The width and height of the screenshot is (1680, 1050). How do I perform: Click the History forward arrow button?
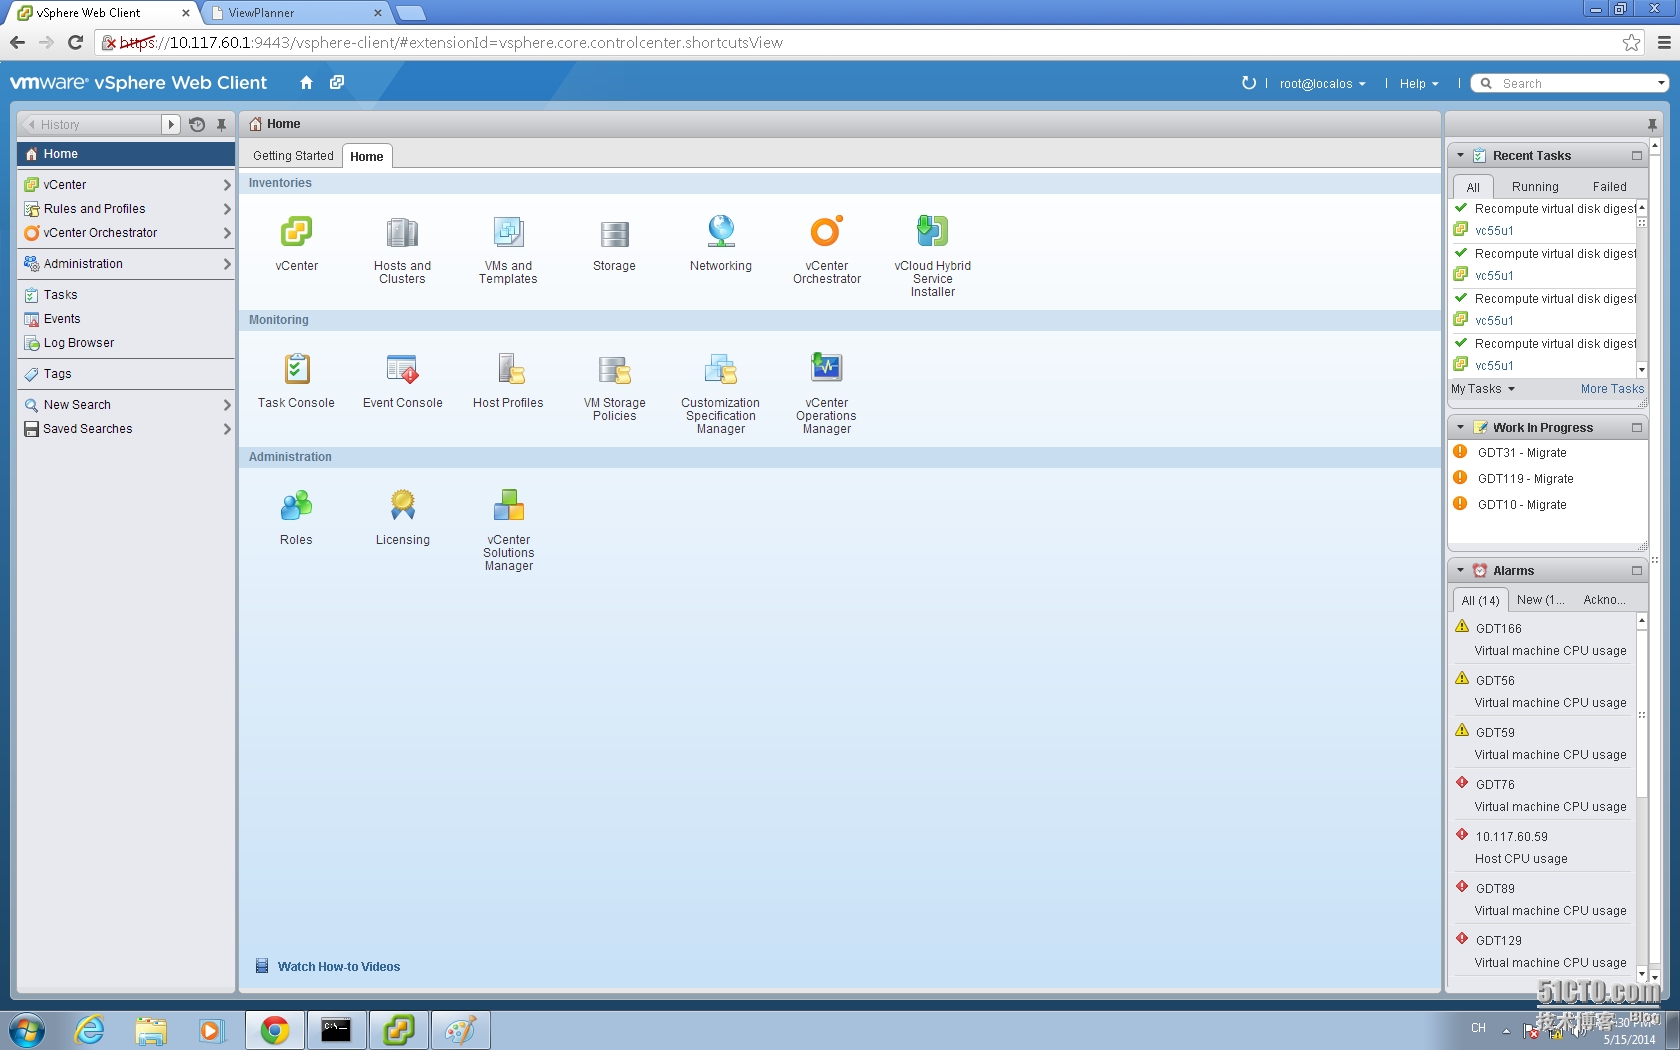(x=171, y=125)
